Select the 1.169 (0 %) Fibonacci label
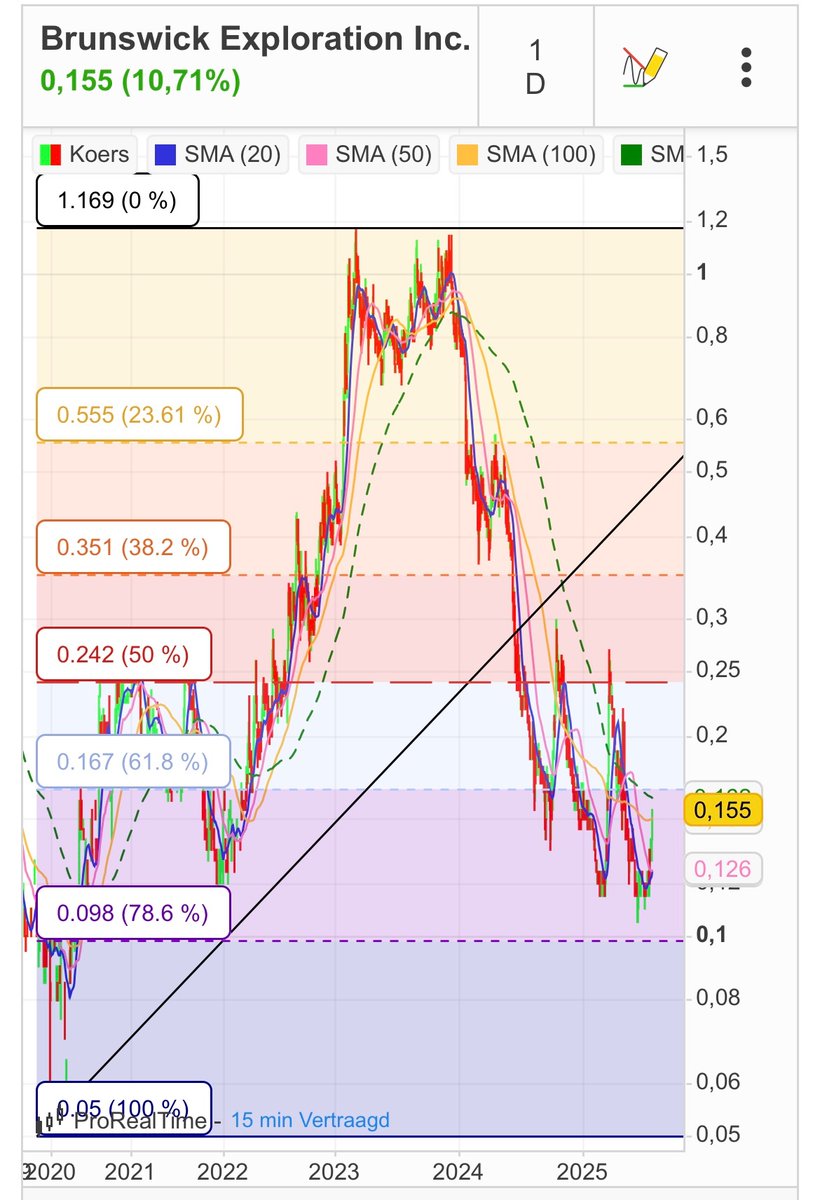820x1200 pixels. (x=117, y=200)
